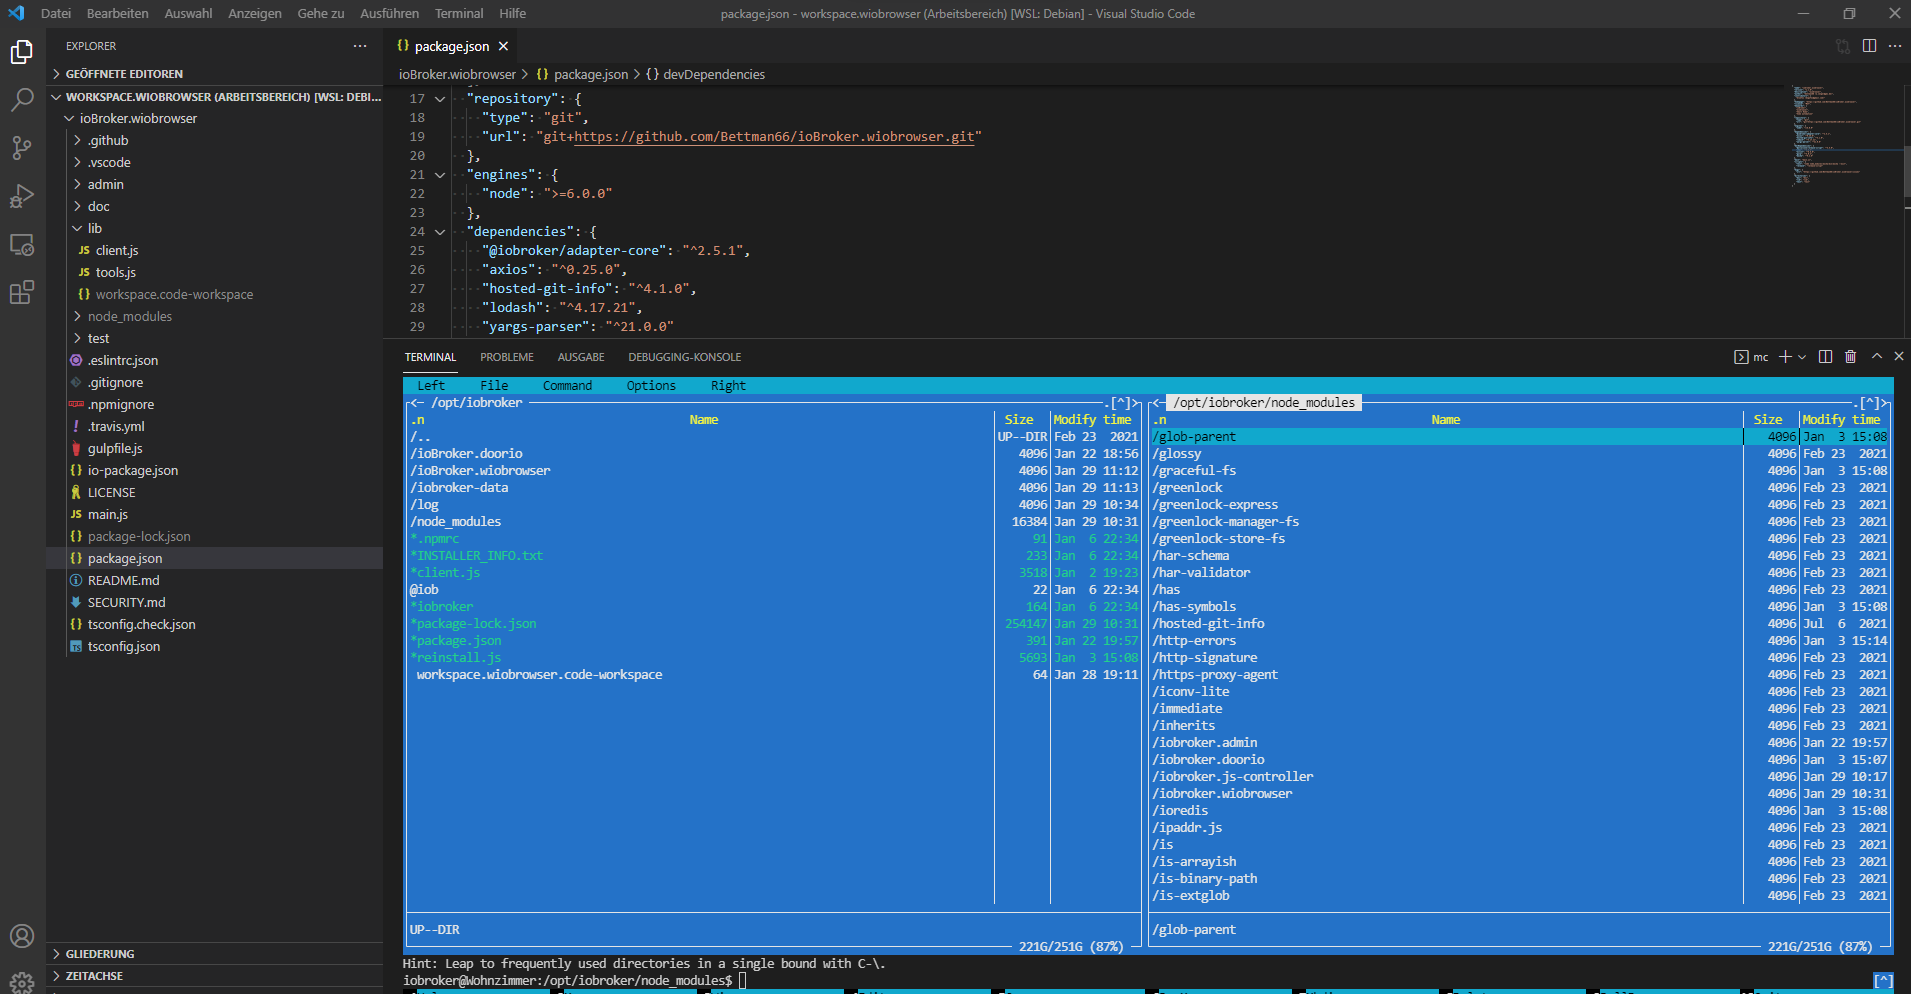Open the Gehe zu menu

tap(321, 14)
